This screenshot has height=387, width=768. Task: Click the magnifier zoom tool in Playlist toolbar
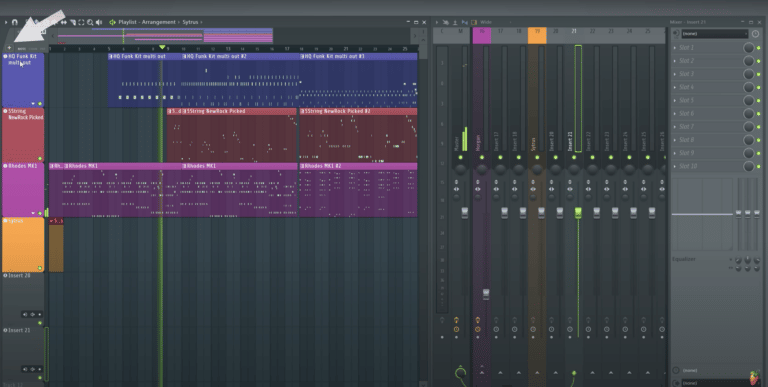(x=90, y=22)
